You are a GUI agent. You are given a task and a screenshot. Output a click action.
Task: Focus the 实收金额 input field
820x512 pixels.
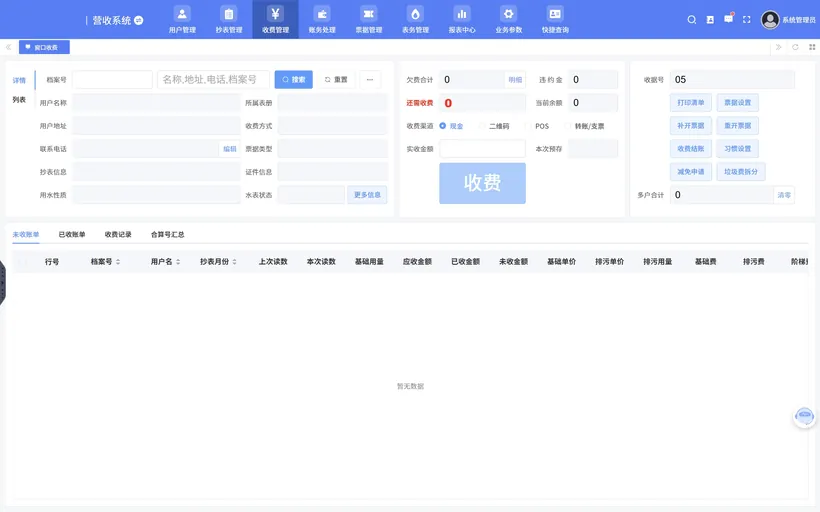point(482,149)
